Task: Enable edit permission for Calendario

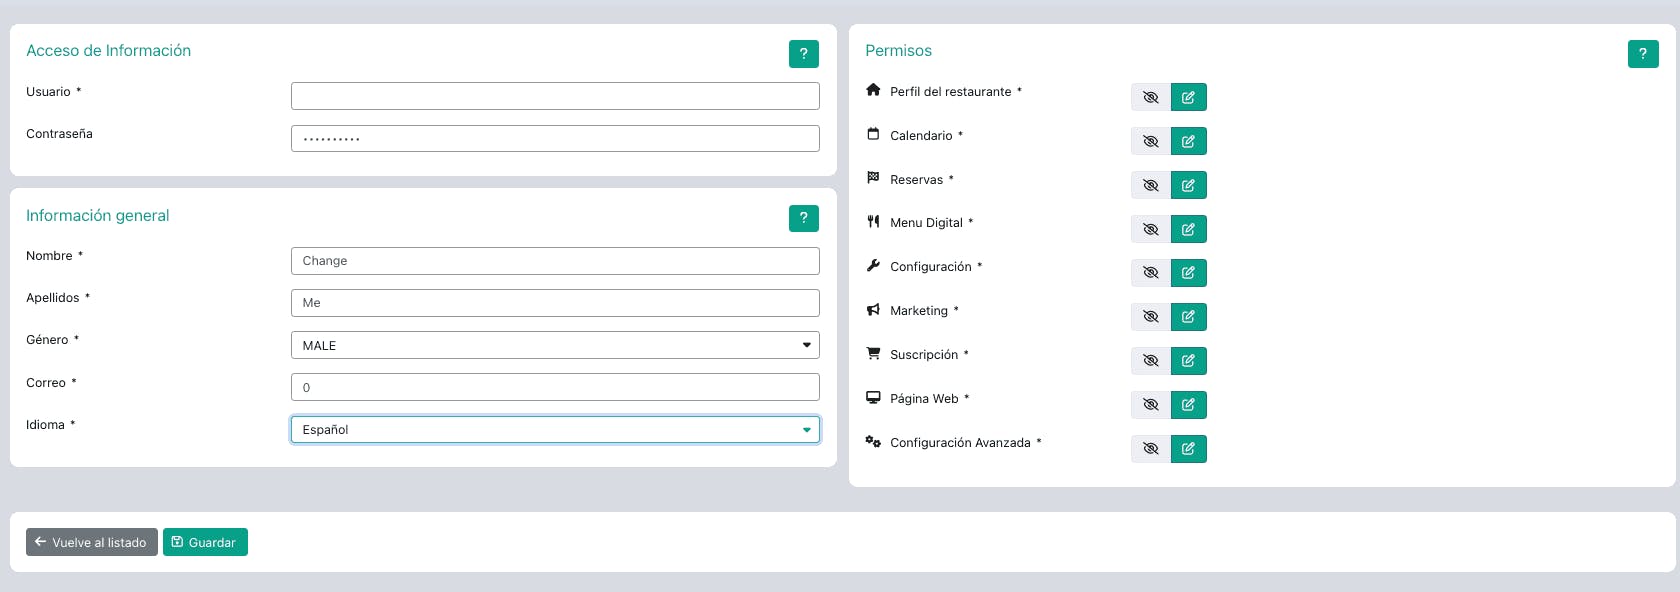Action: tap(1188, 141)
